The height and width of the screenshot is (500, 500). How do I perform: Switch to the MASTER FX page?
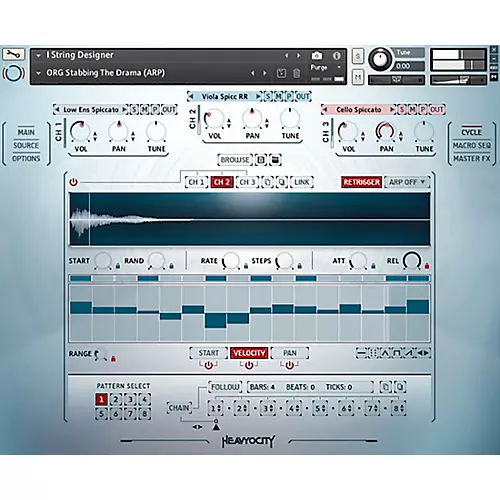pyautogui.click(x=471, y=159)
